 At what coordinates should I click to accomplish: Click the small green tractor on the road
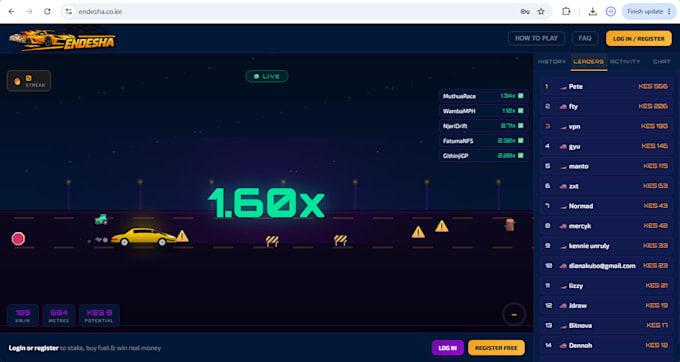(x=101, y=219)
